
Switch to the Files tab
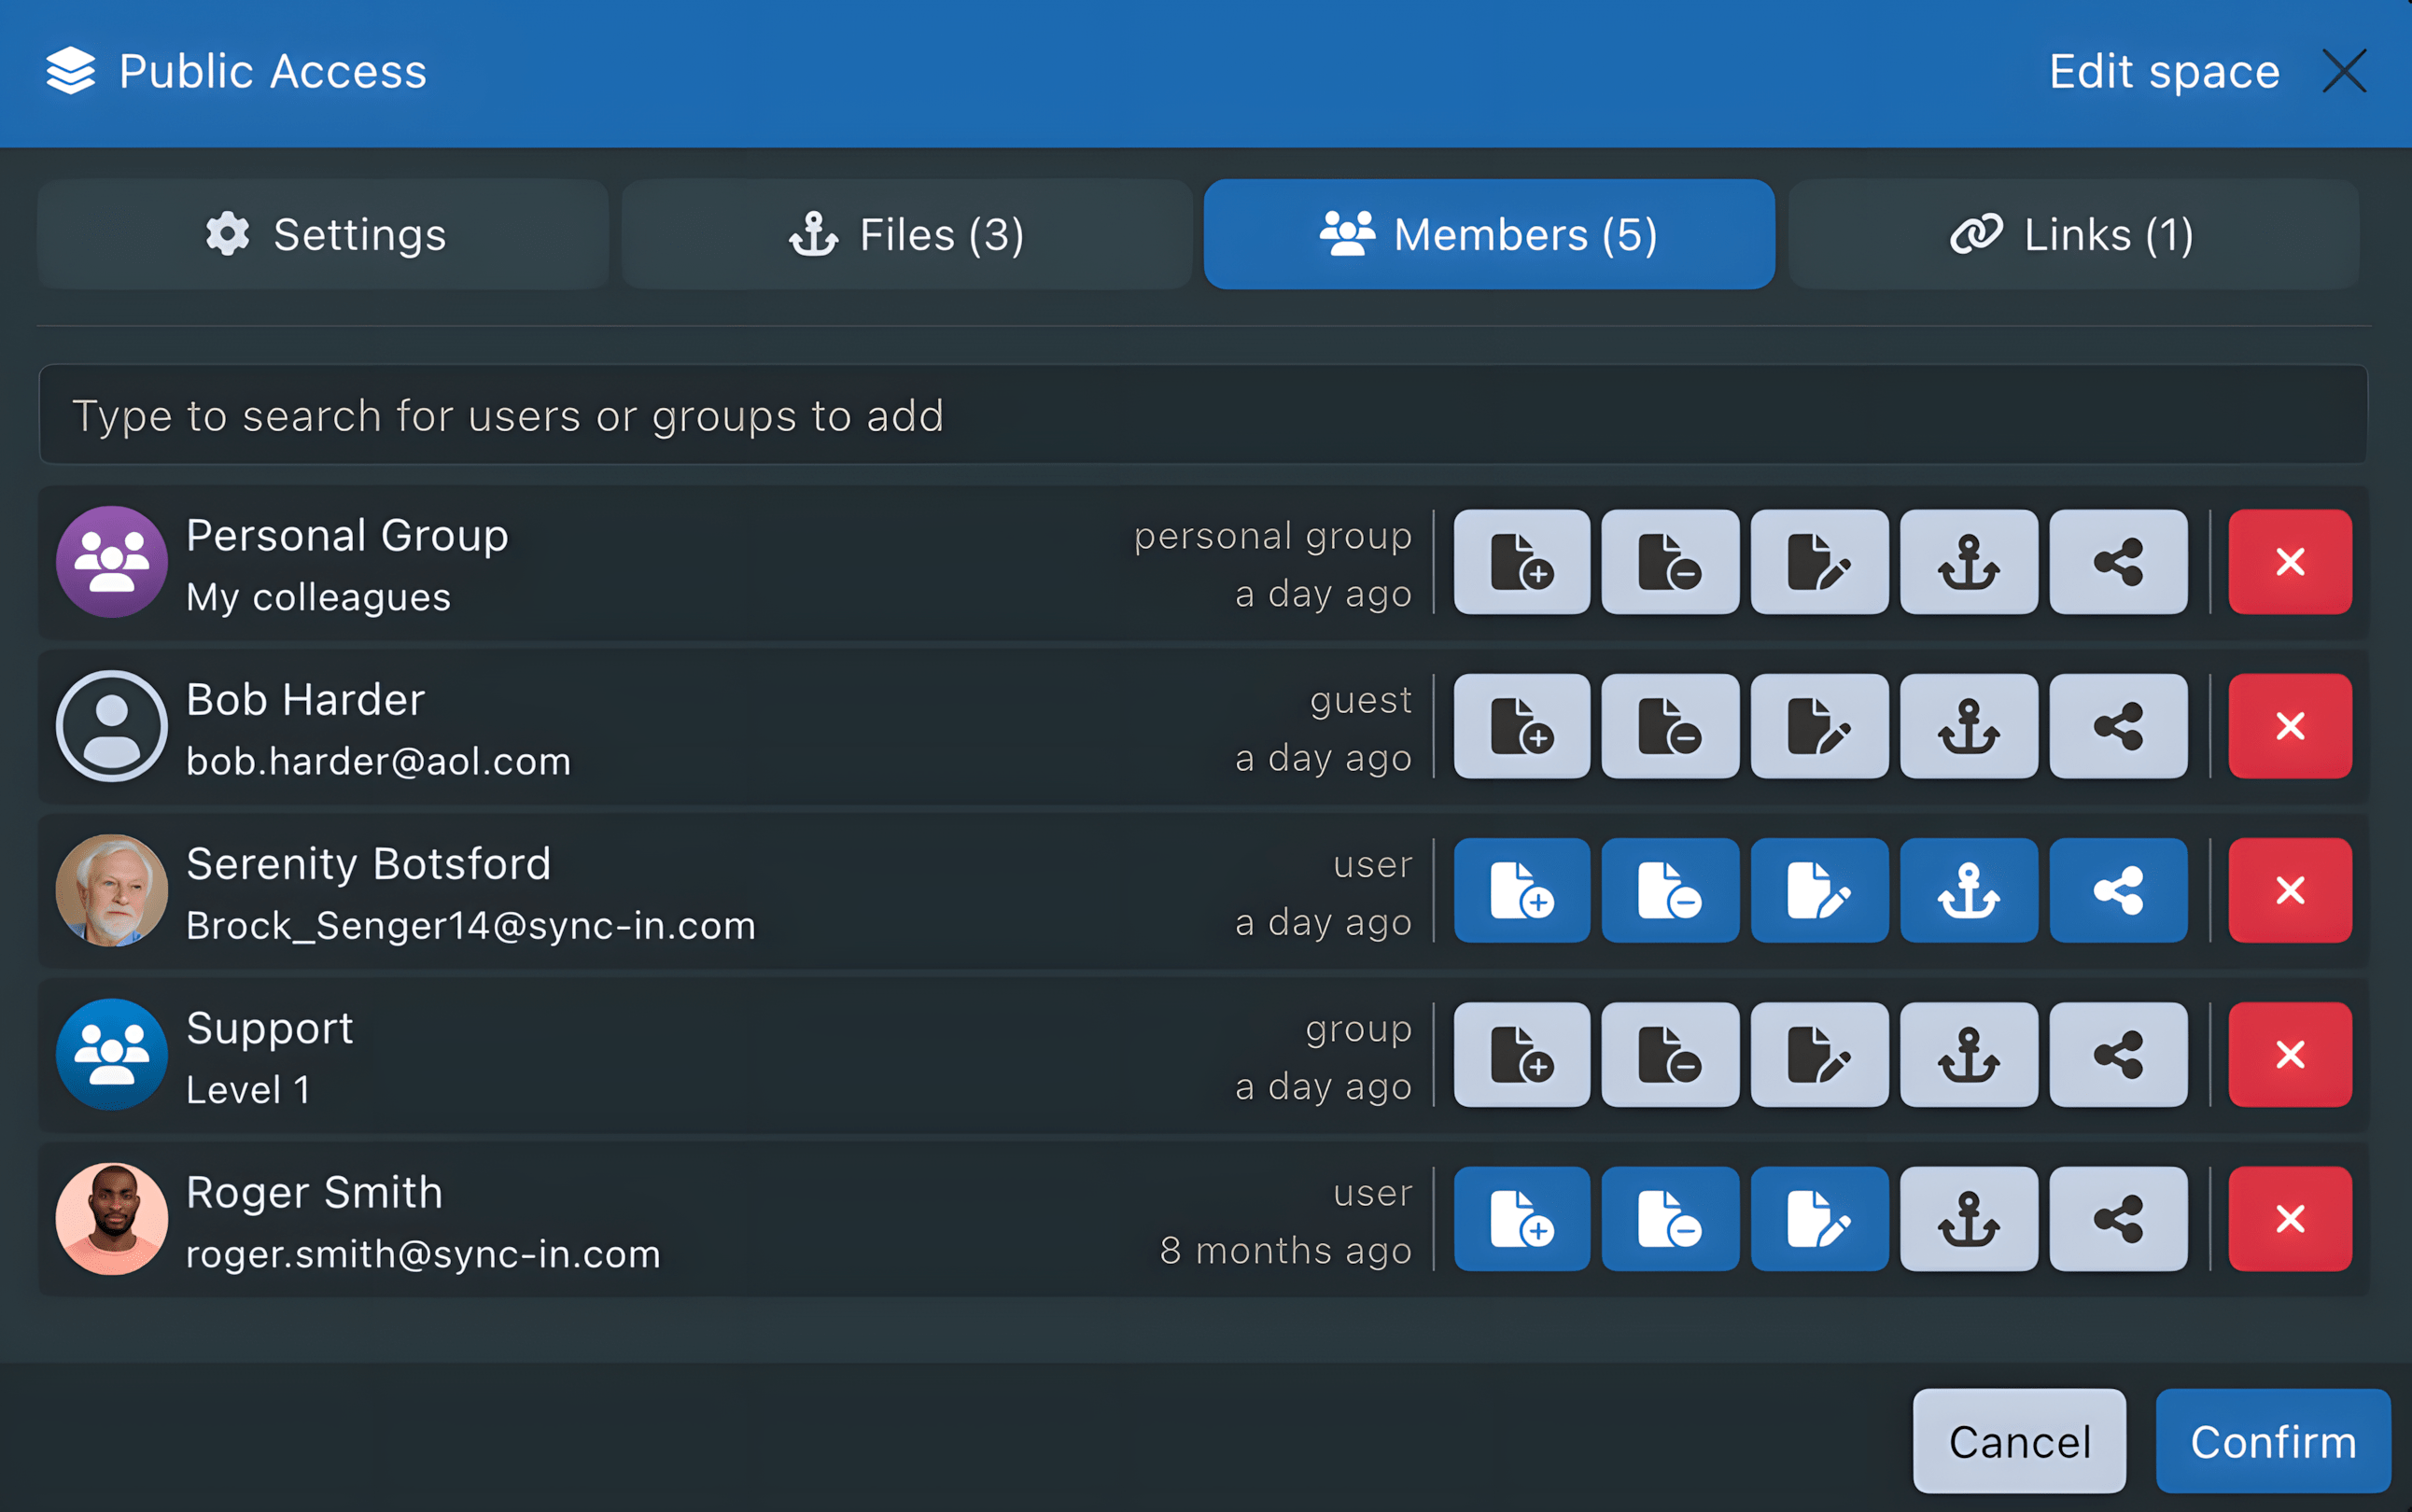pos(906,234)
